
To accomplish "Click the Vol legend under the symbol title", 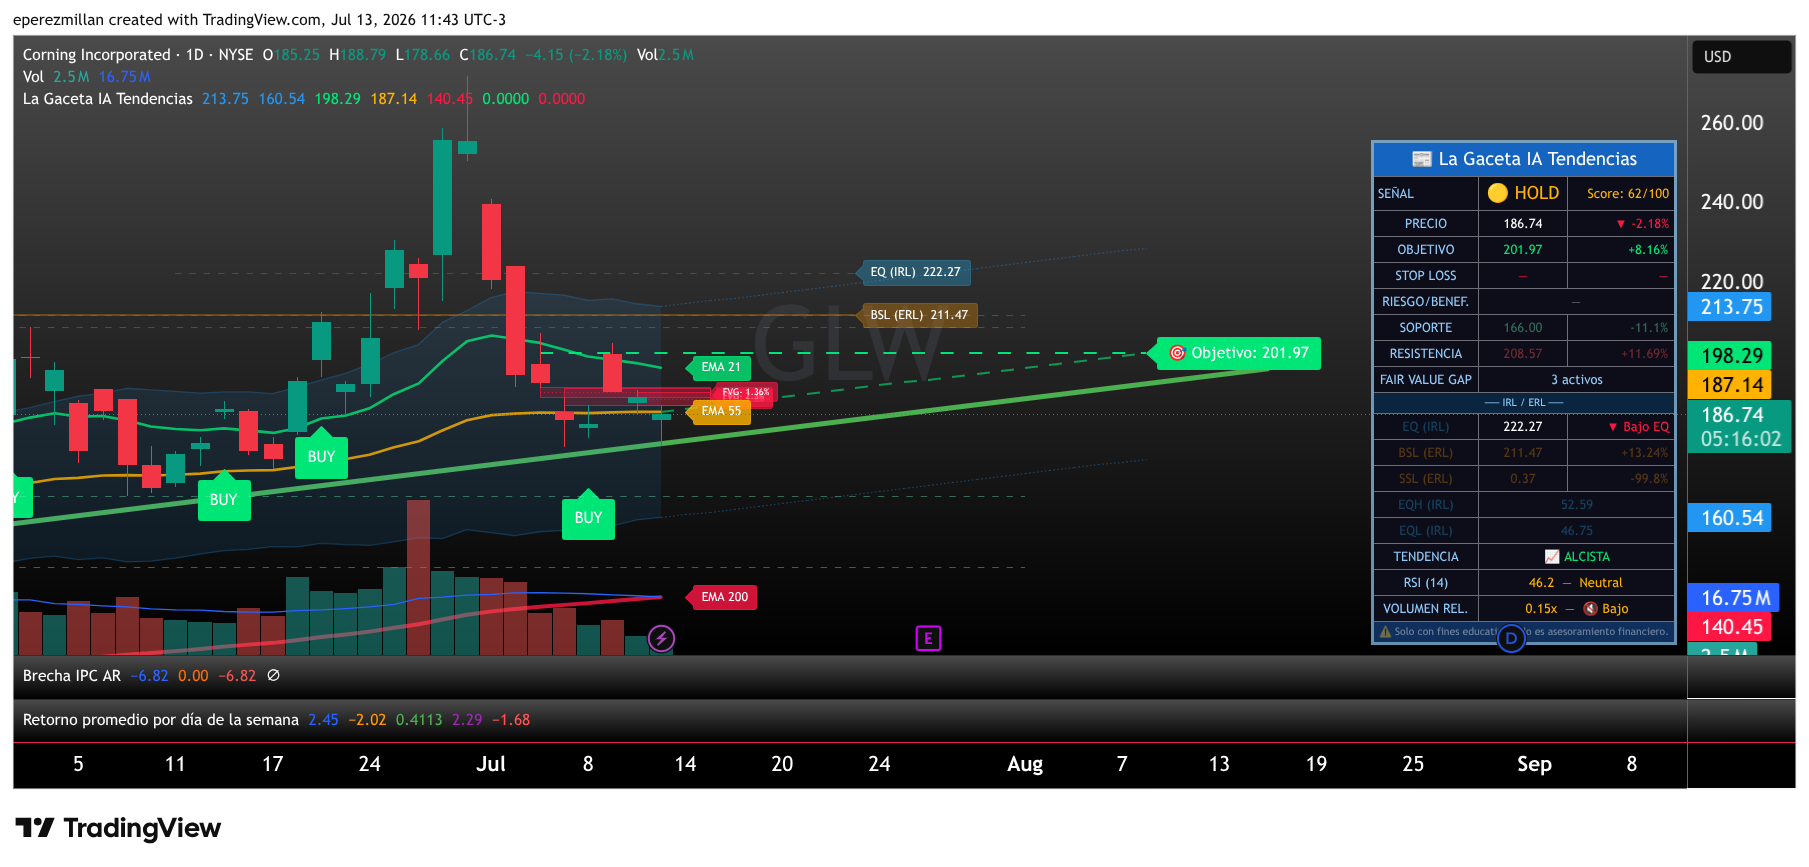I will [x=33, y=77].
